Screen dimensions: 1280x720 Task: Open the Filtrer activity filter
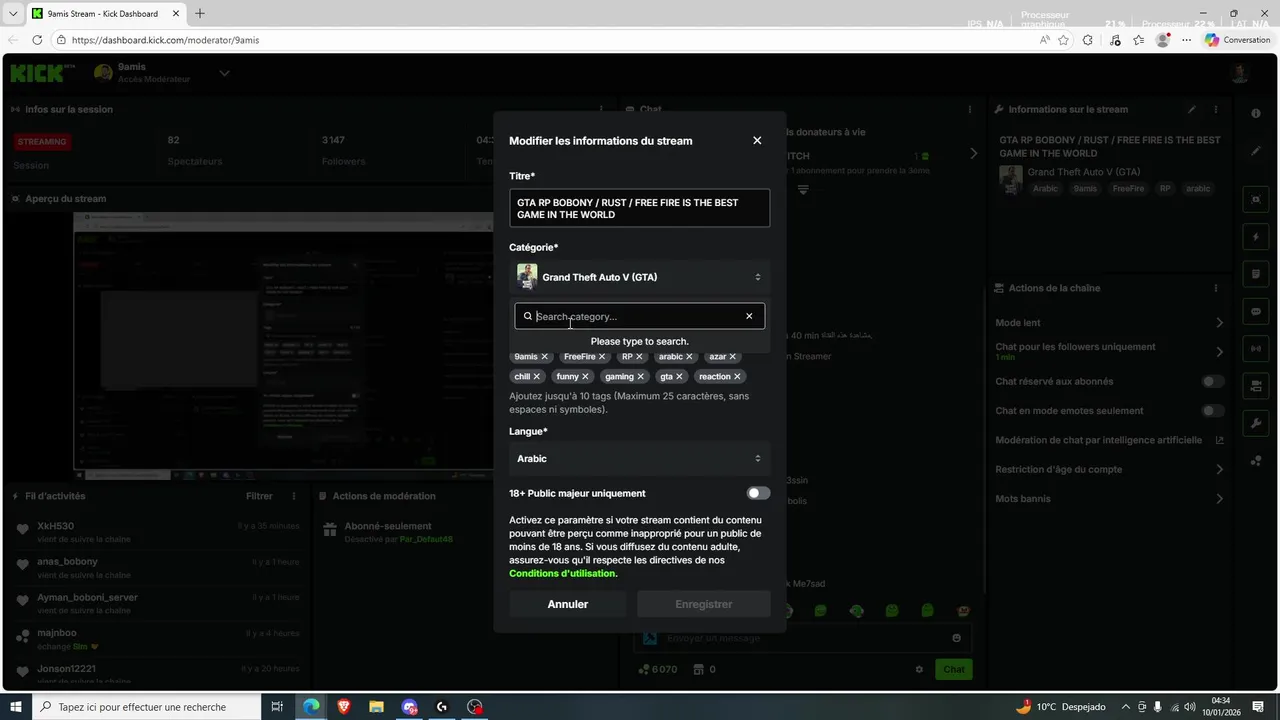(x=259, y=496)
